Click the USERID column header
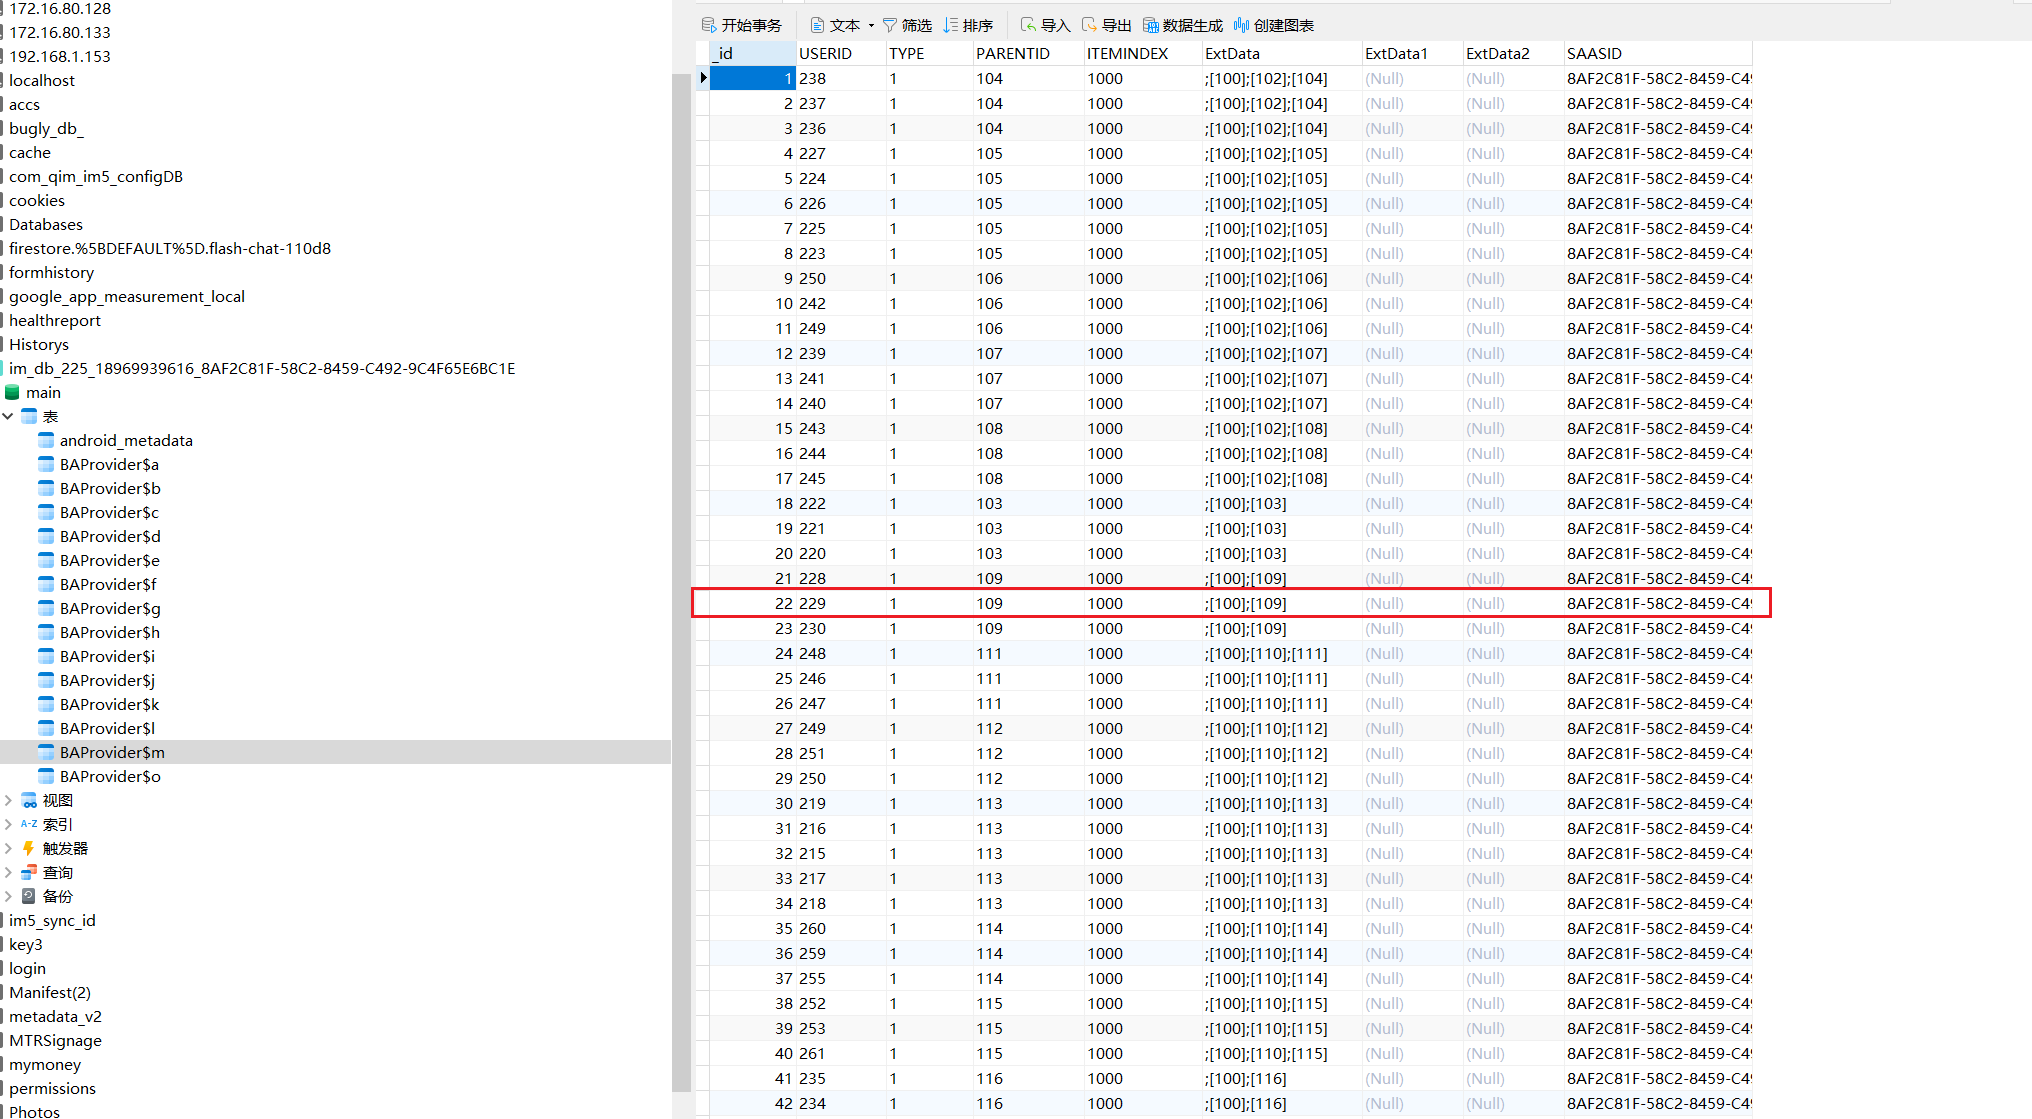The image size is (2032, 1119). pyautogui.click(x=825, y=54)
